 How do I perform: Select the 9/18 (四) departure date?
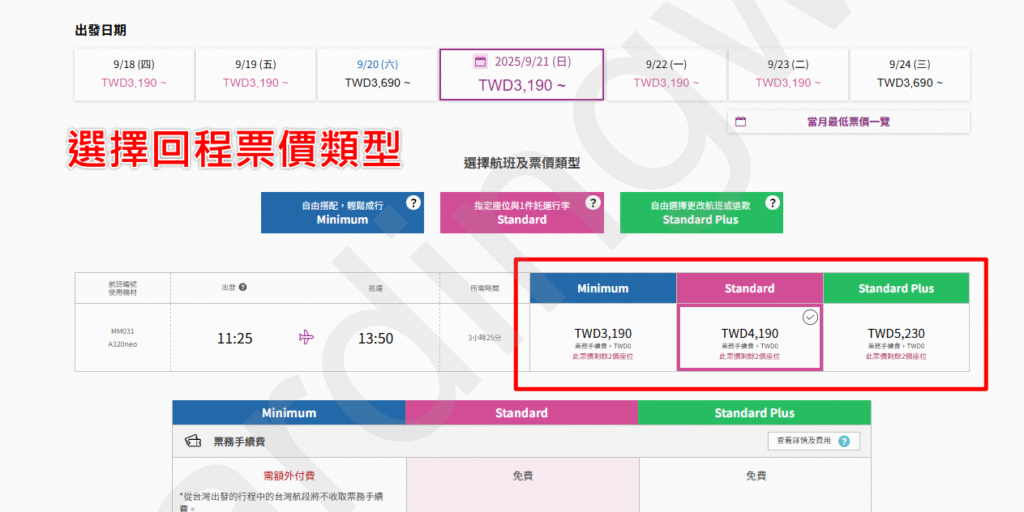(x=134, y=74)
